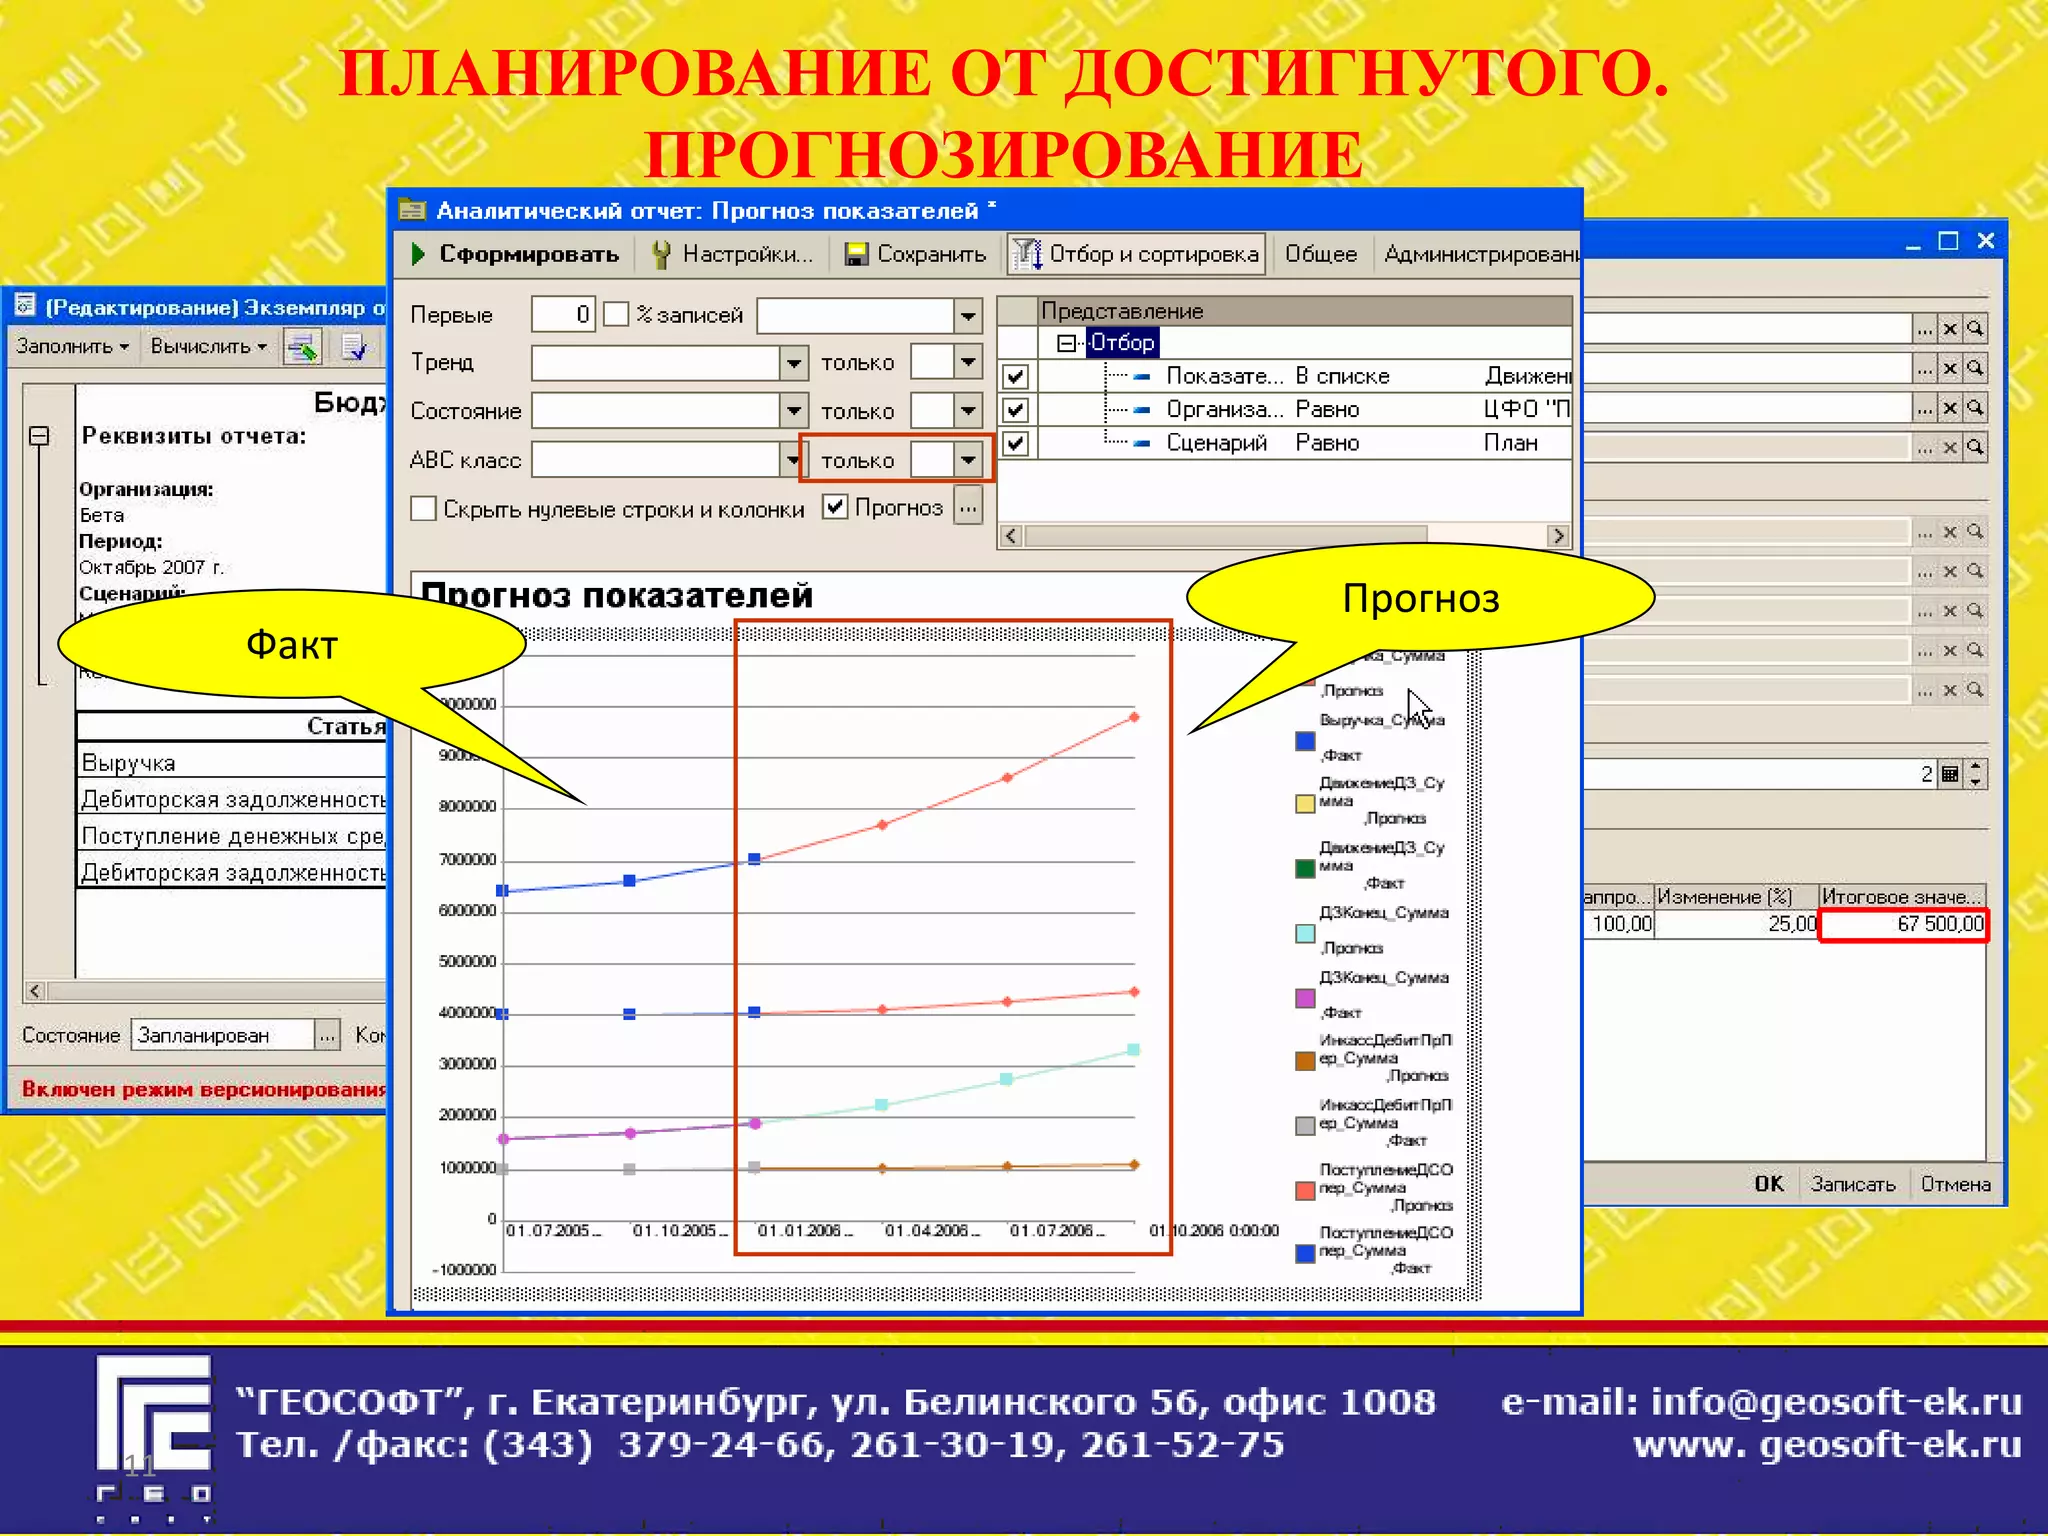Open the Состояние dropdown in the report form
The height and width of the screenshot is (1536, 2048).
point(793,410)
